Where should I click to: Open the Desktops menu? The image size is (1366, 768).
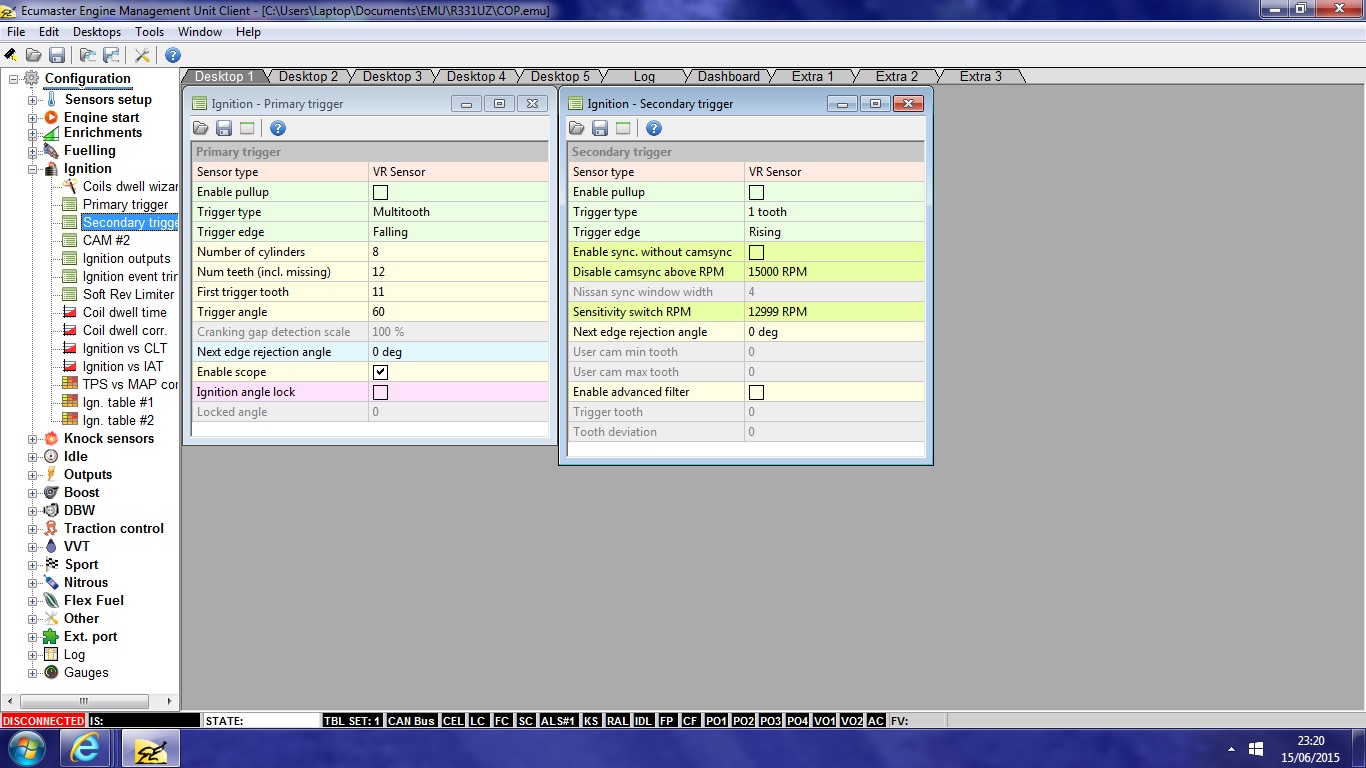click(x=97, y=32)
